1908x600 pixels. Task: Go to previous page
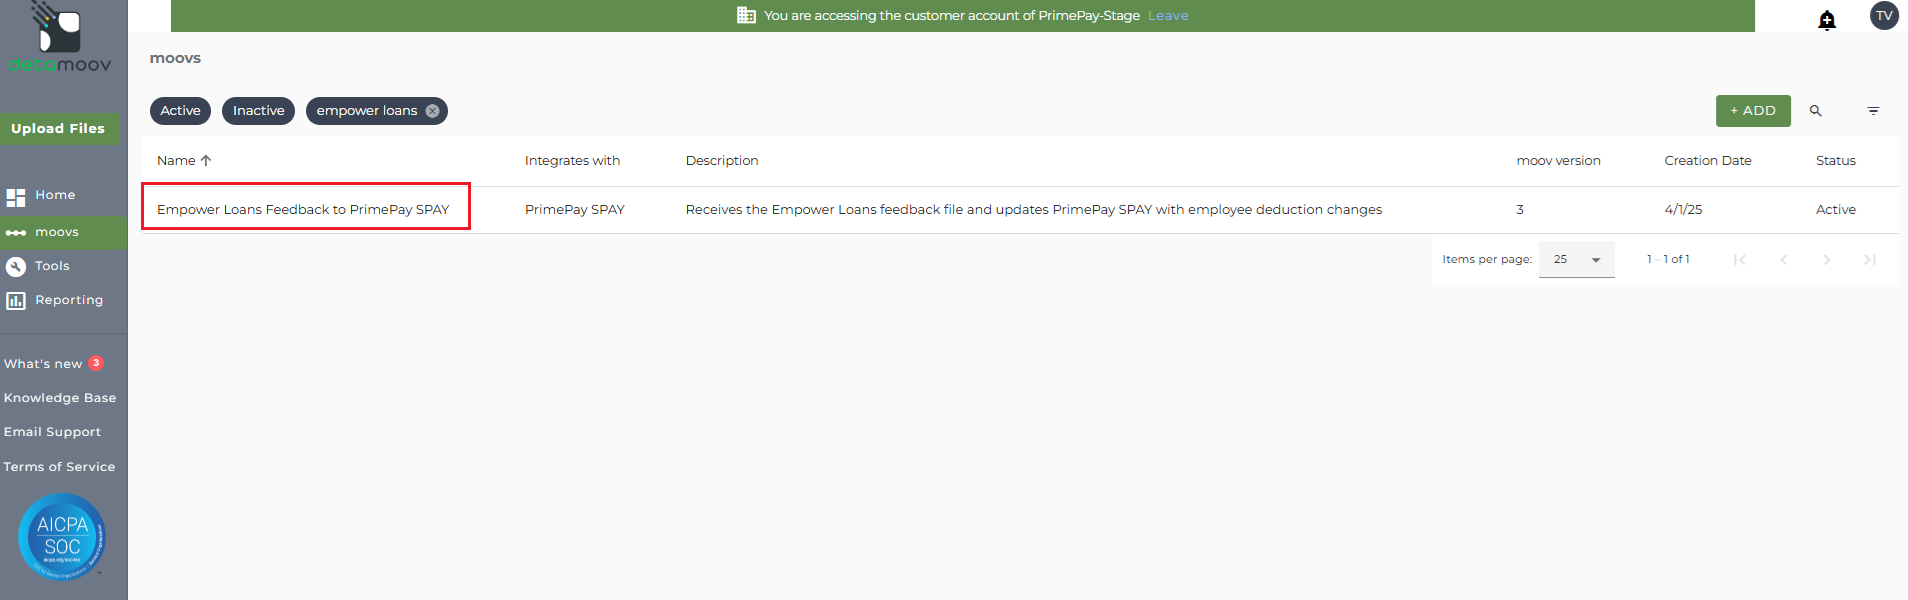click(x=1783, y=260)
